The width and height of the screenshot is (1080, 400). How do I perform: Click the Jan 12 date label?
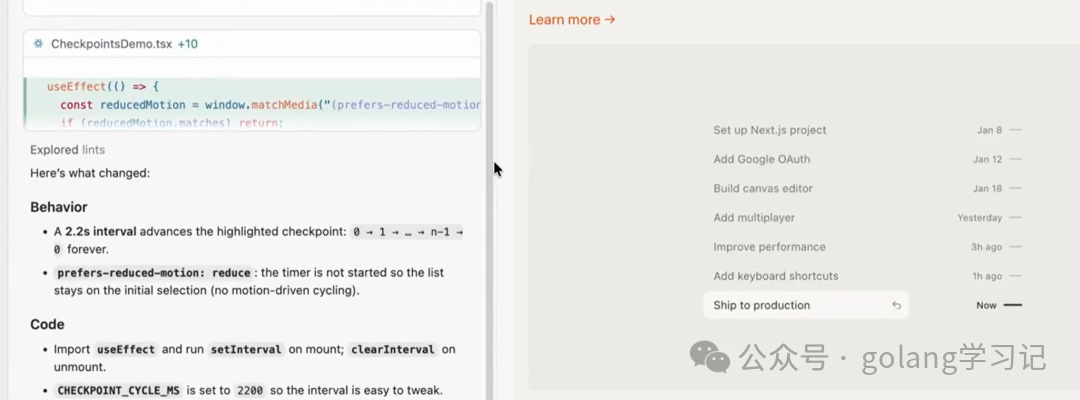click(987, 159)
